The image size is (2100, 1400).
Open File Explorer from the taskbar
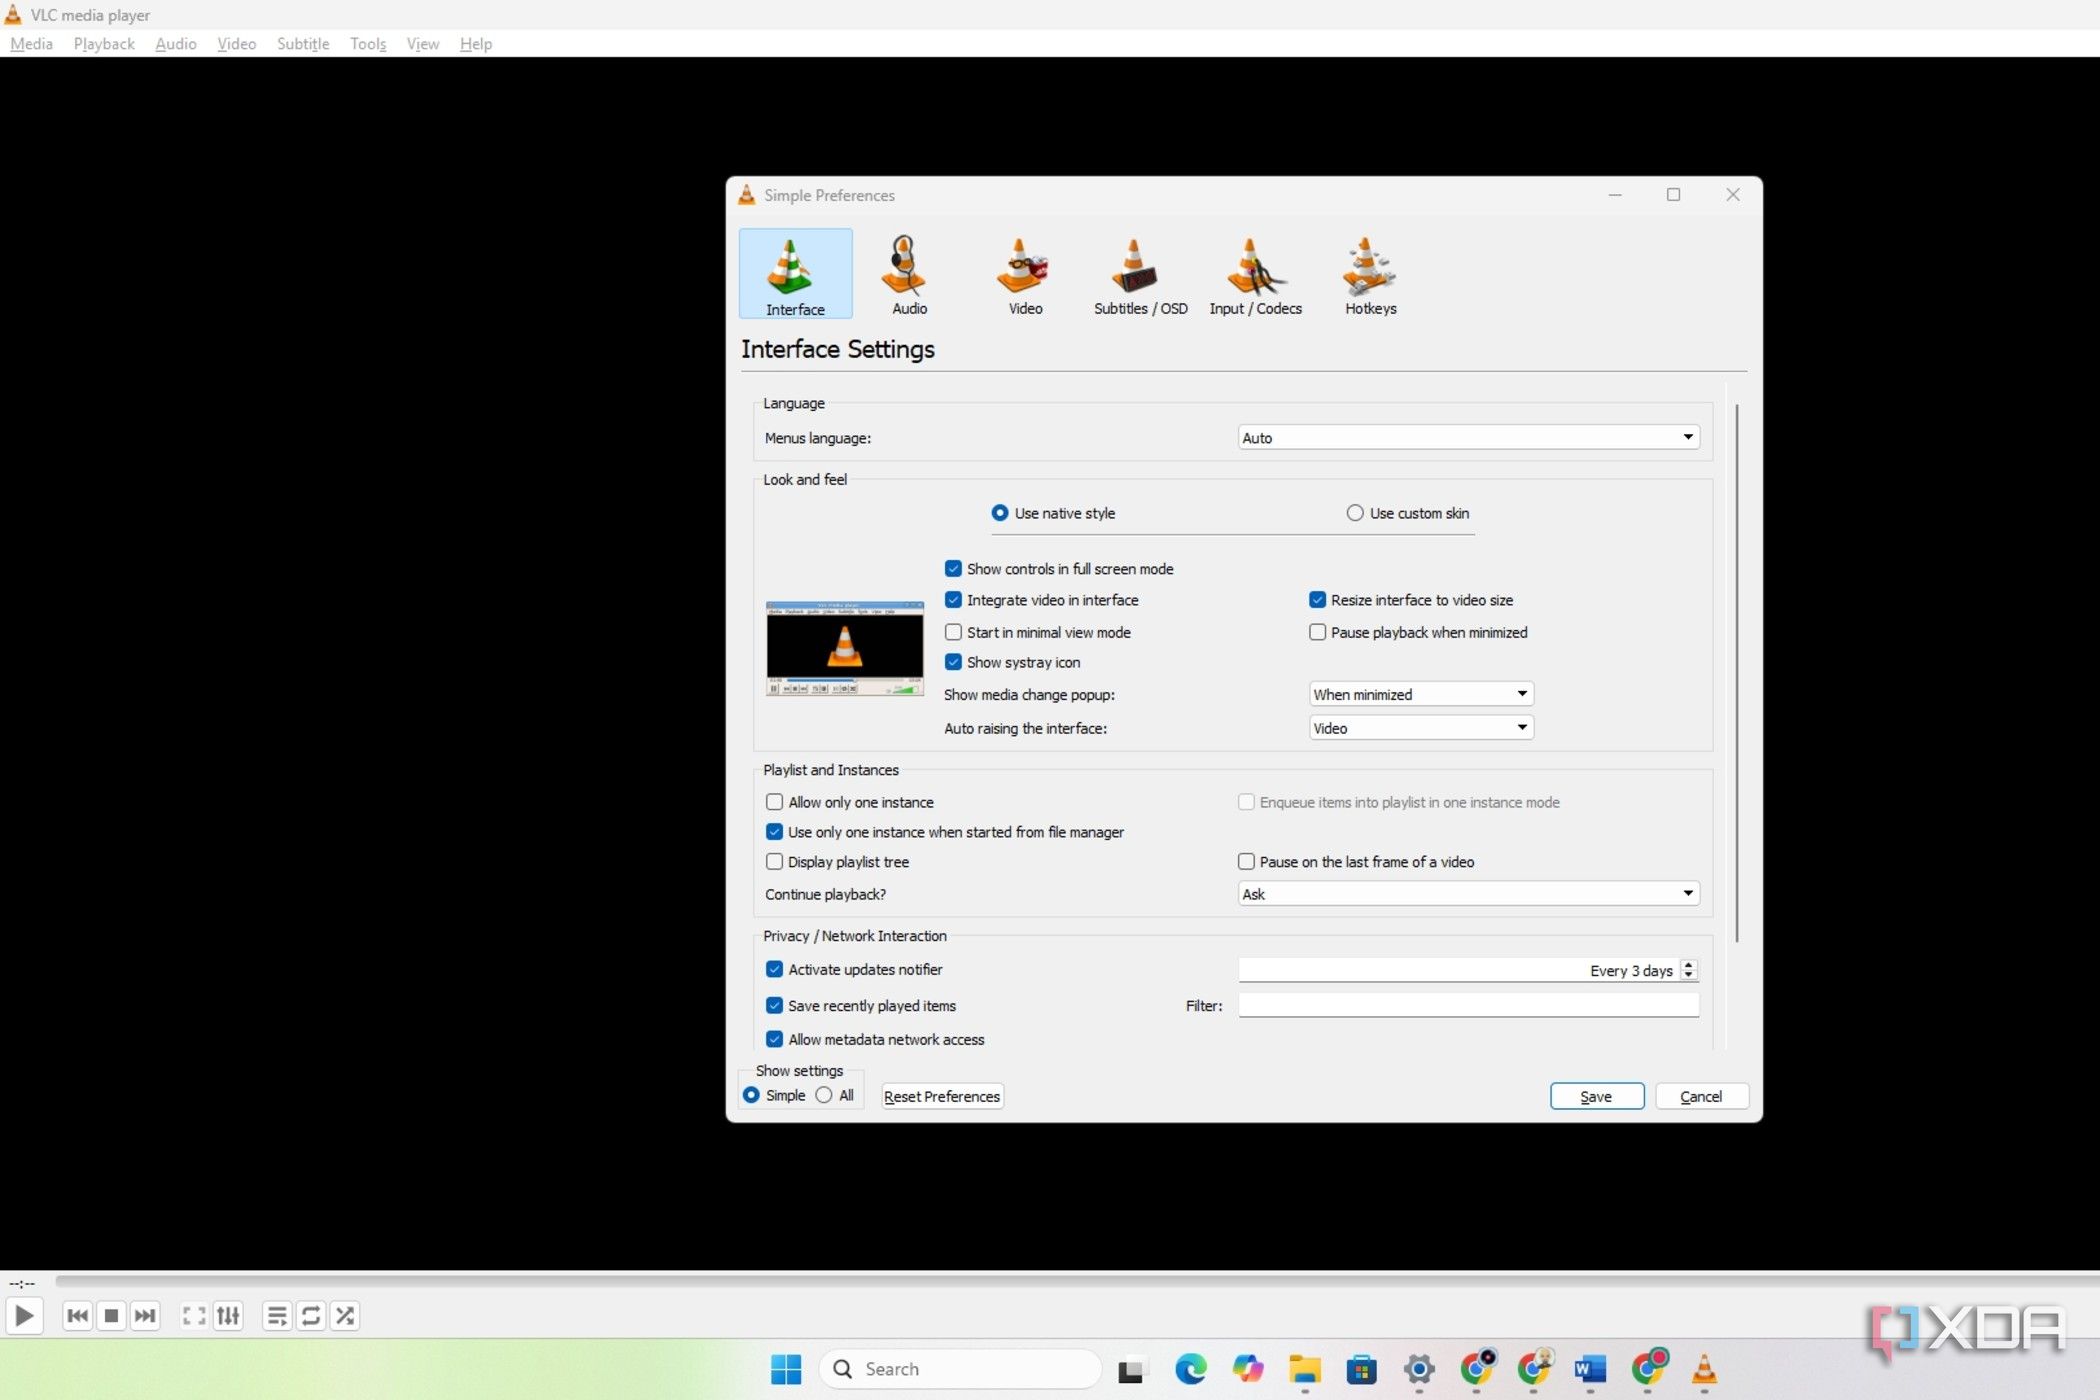[x=1305, y=1369]
